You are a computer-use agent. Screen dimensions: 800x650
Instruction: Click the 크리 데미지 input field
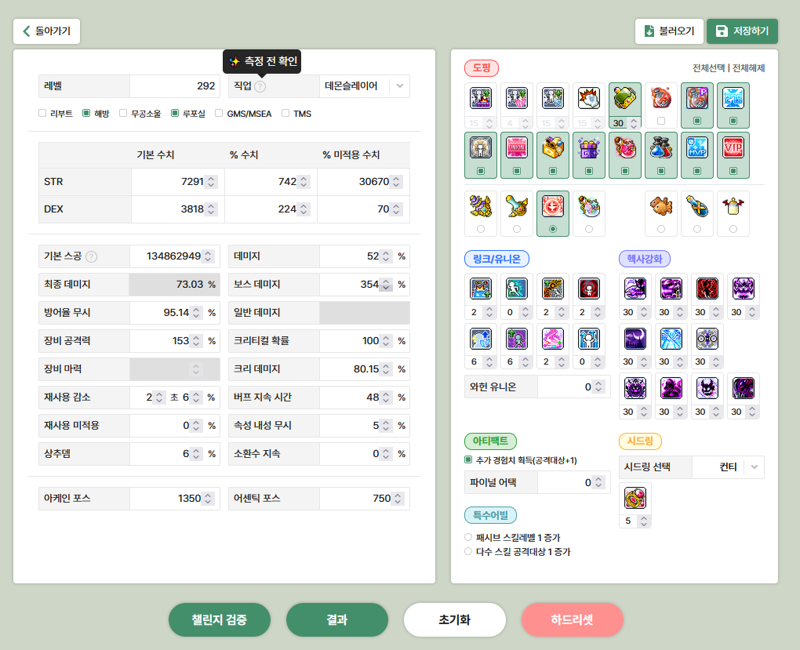[364, 369]
